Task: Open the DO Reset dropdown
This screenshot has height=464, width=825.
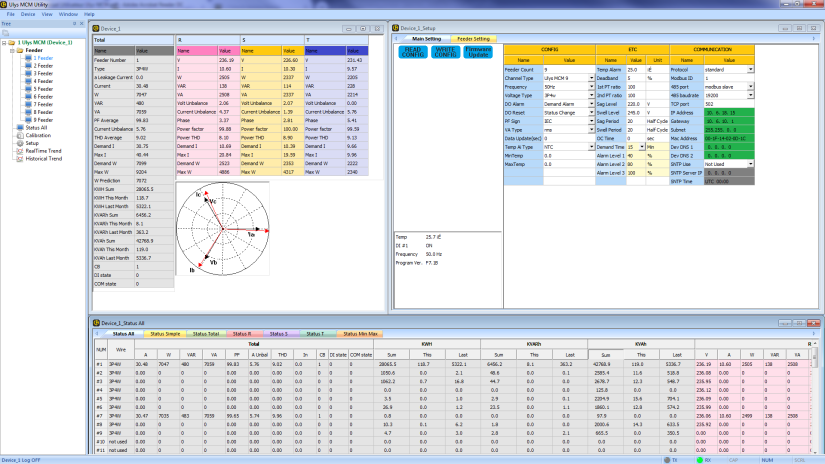Action: (x=591, y=113)
